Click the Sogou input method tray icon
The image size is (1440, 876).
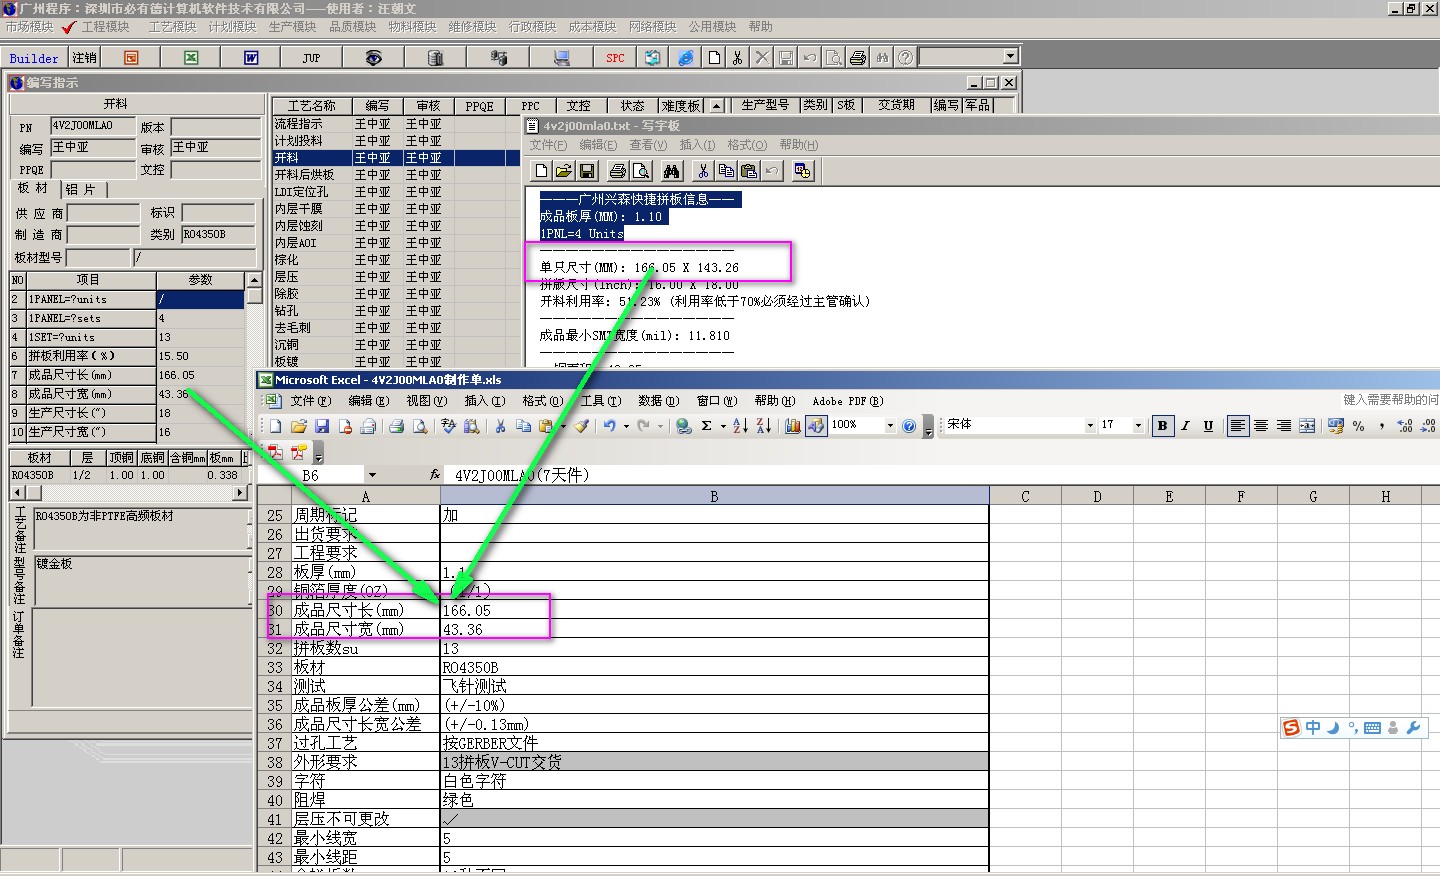(x=1291, y=728)
